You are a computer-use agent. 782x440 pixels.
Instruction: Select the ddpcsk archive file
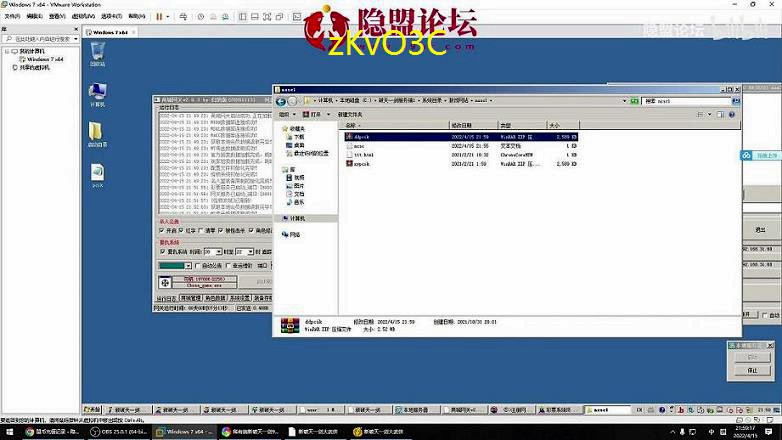coord(461,137)
